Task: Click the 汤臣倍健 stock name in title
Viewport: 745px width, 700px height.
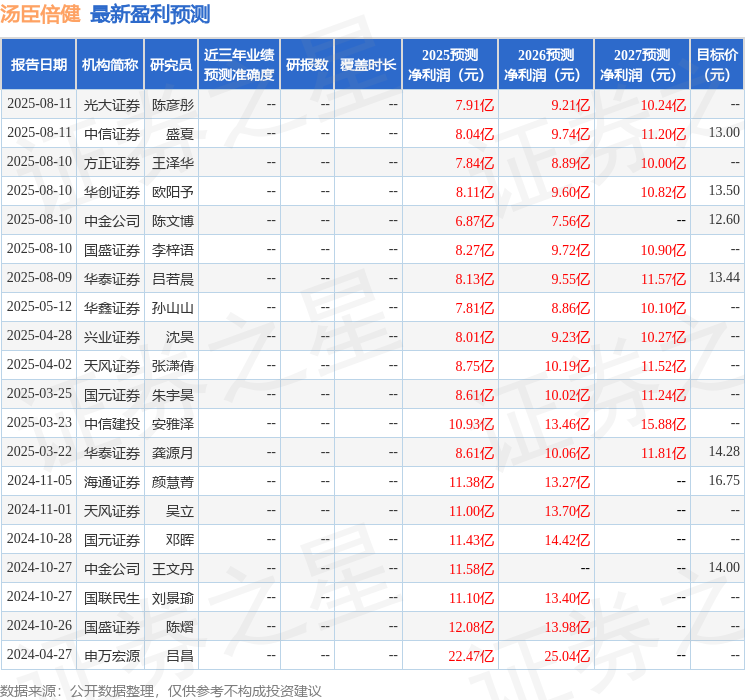Action: (42, 15)
